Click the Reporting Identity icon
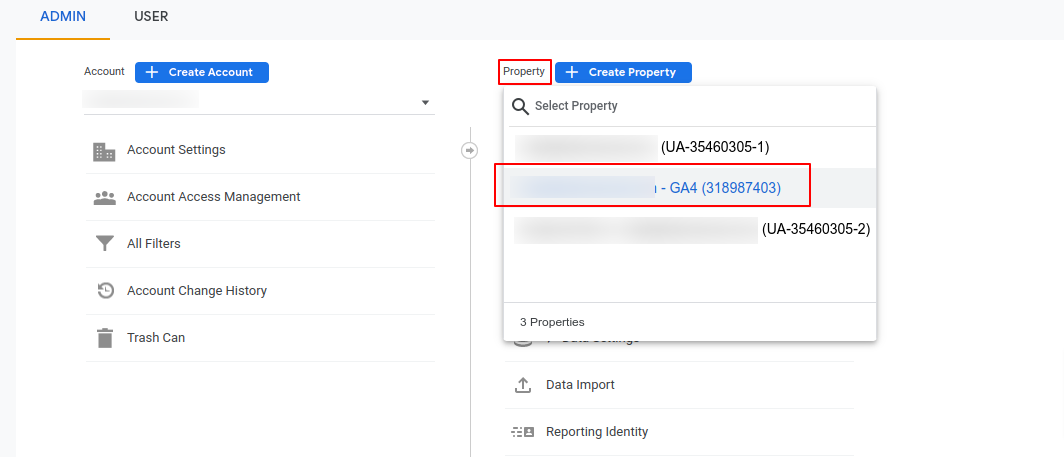 pos(522,432)
